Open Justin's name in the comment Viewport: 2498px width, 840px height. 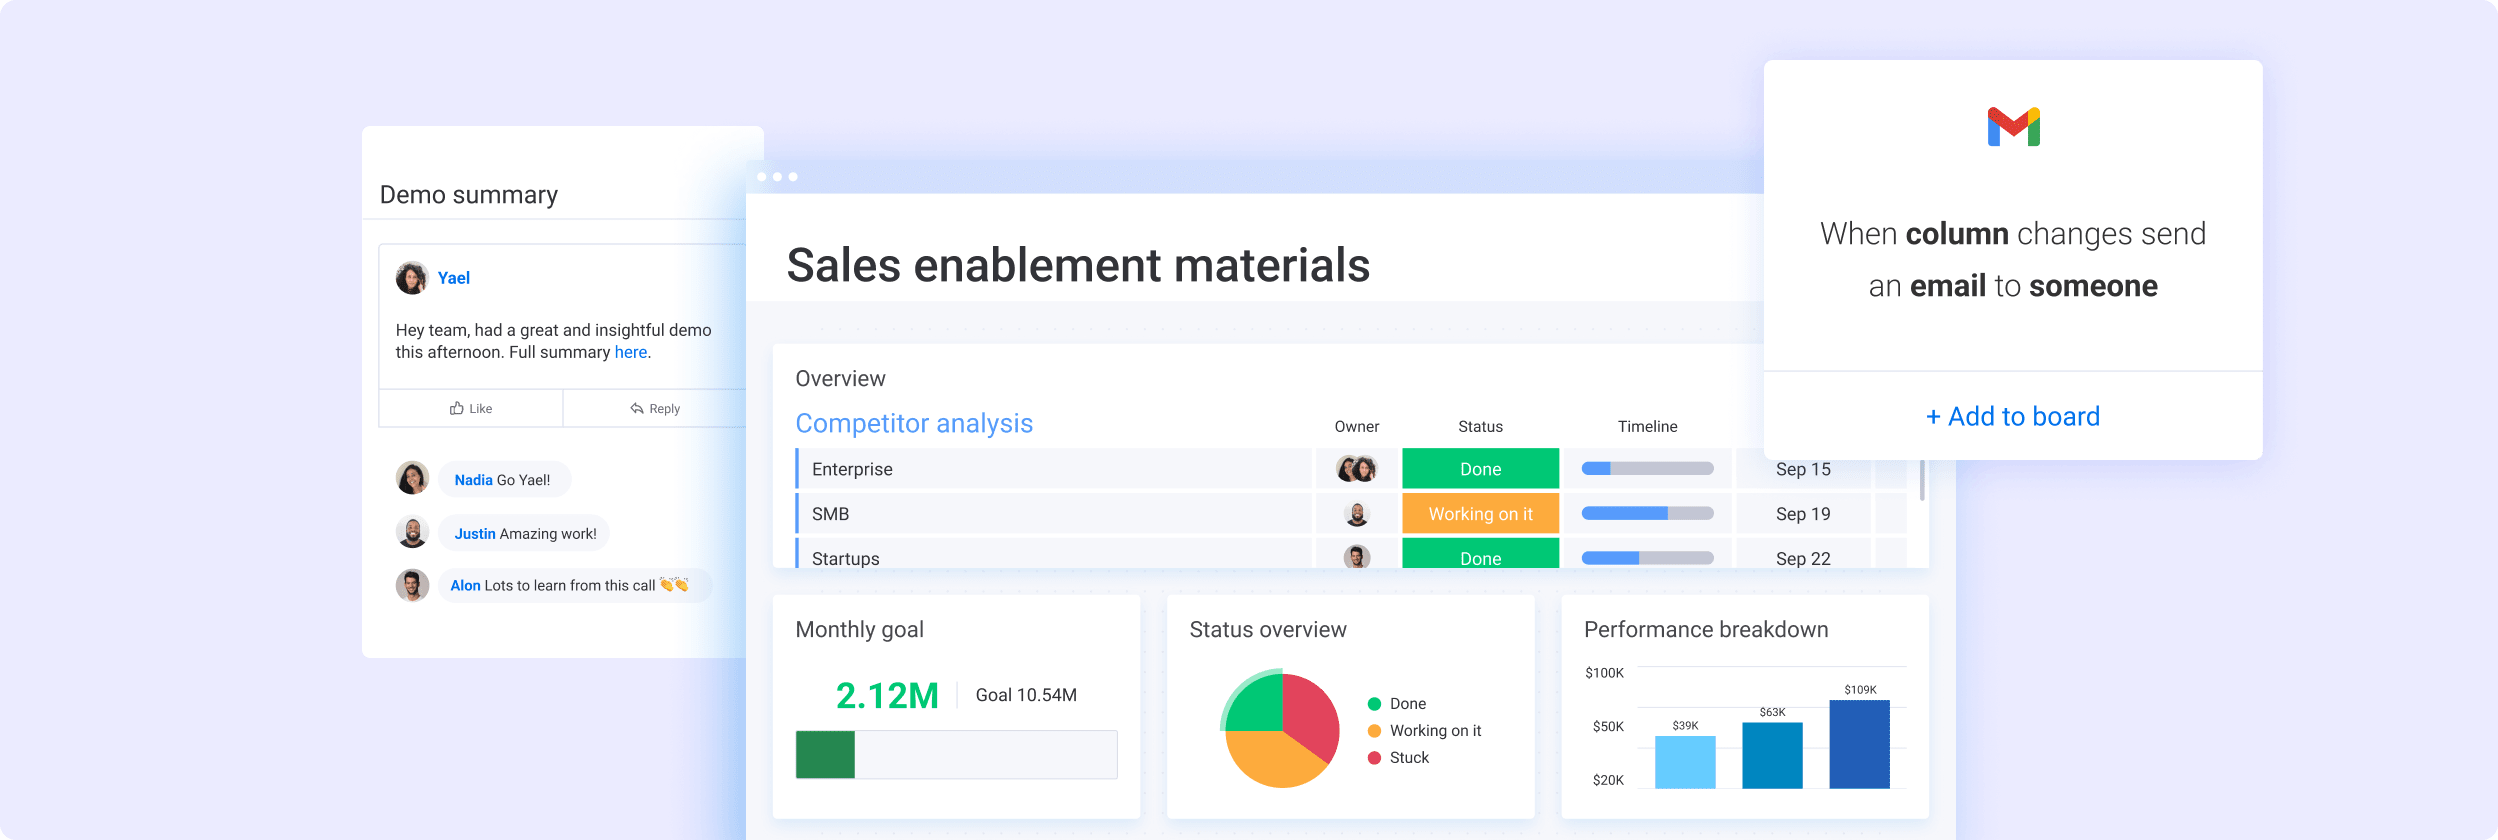coord(475,534)
